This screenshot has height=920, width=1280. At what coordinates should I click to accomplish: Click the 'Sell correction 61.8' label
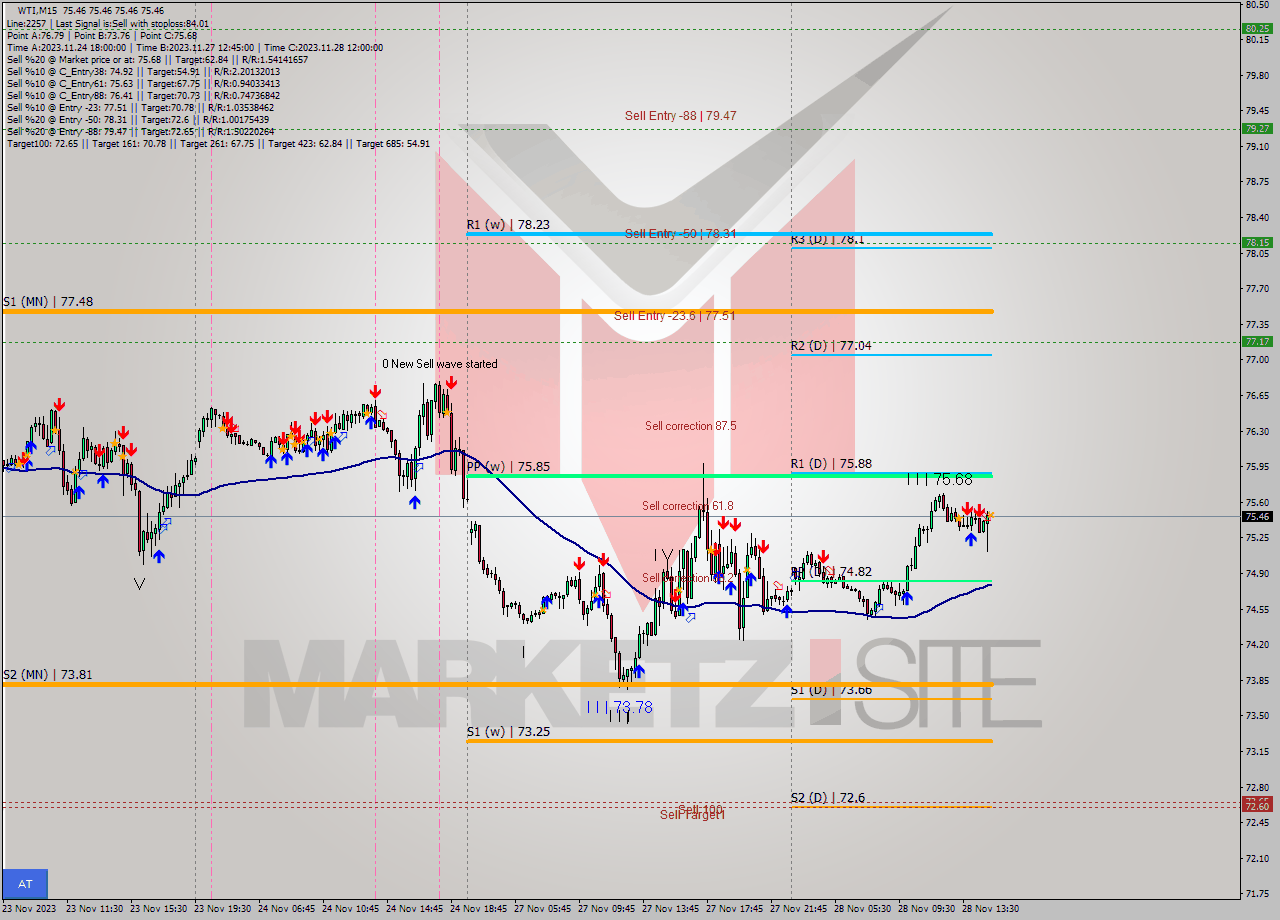pyautogui.click(x=687, y=506)
